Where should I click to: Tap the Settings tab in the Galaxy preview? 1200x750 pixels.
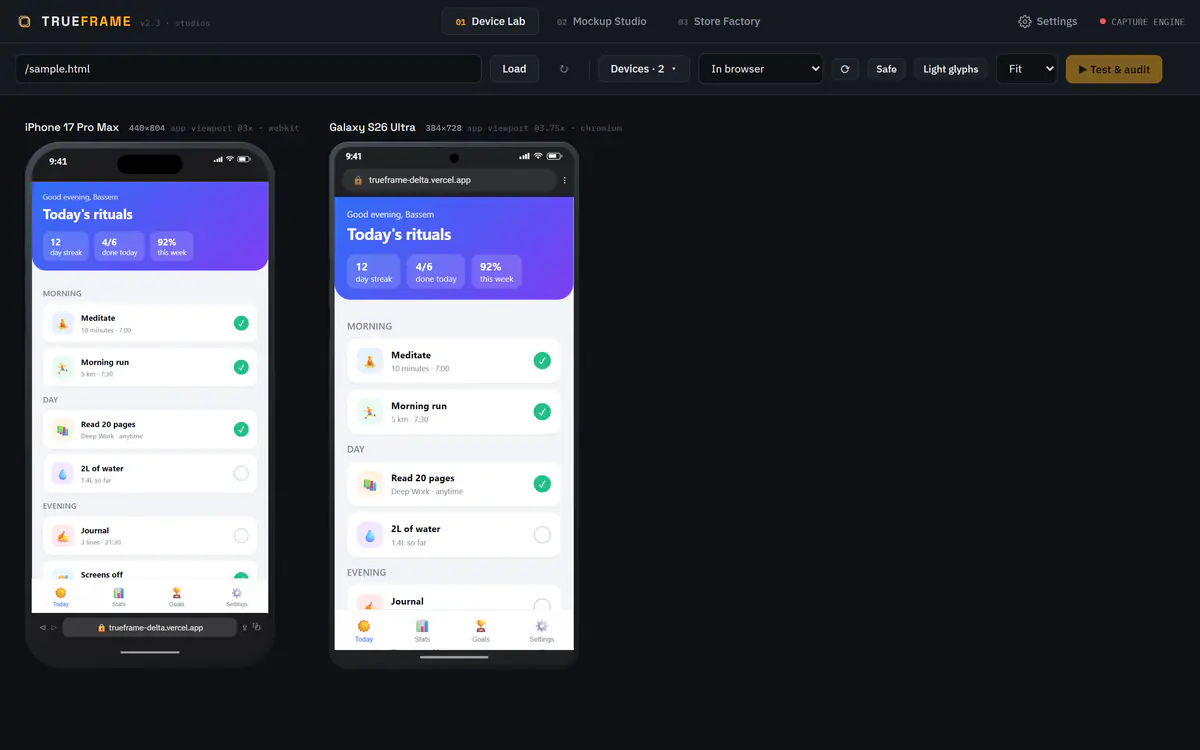coord(542,631)
